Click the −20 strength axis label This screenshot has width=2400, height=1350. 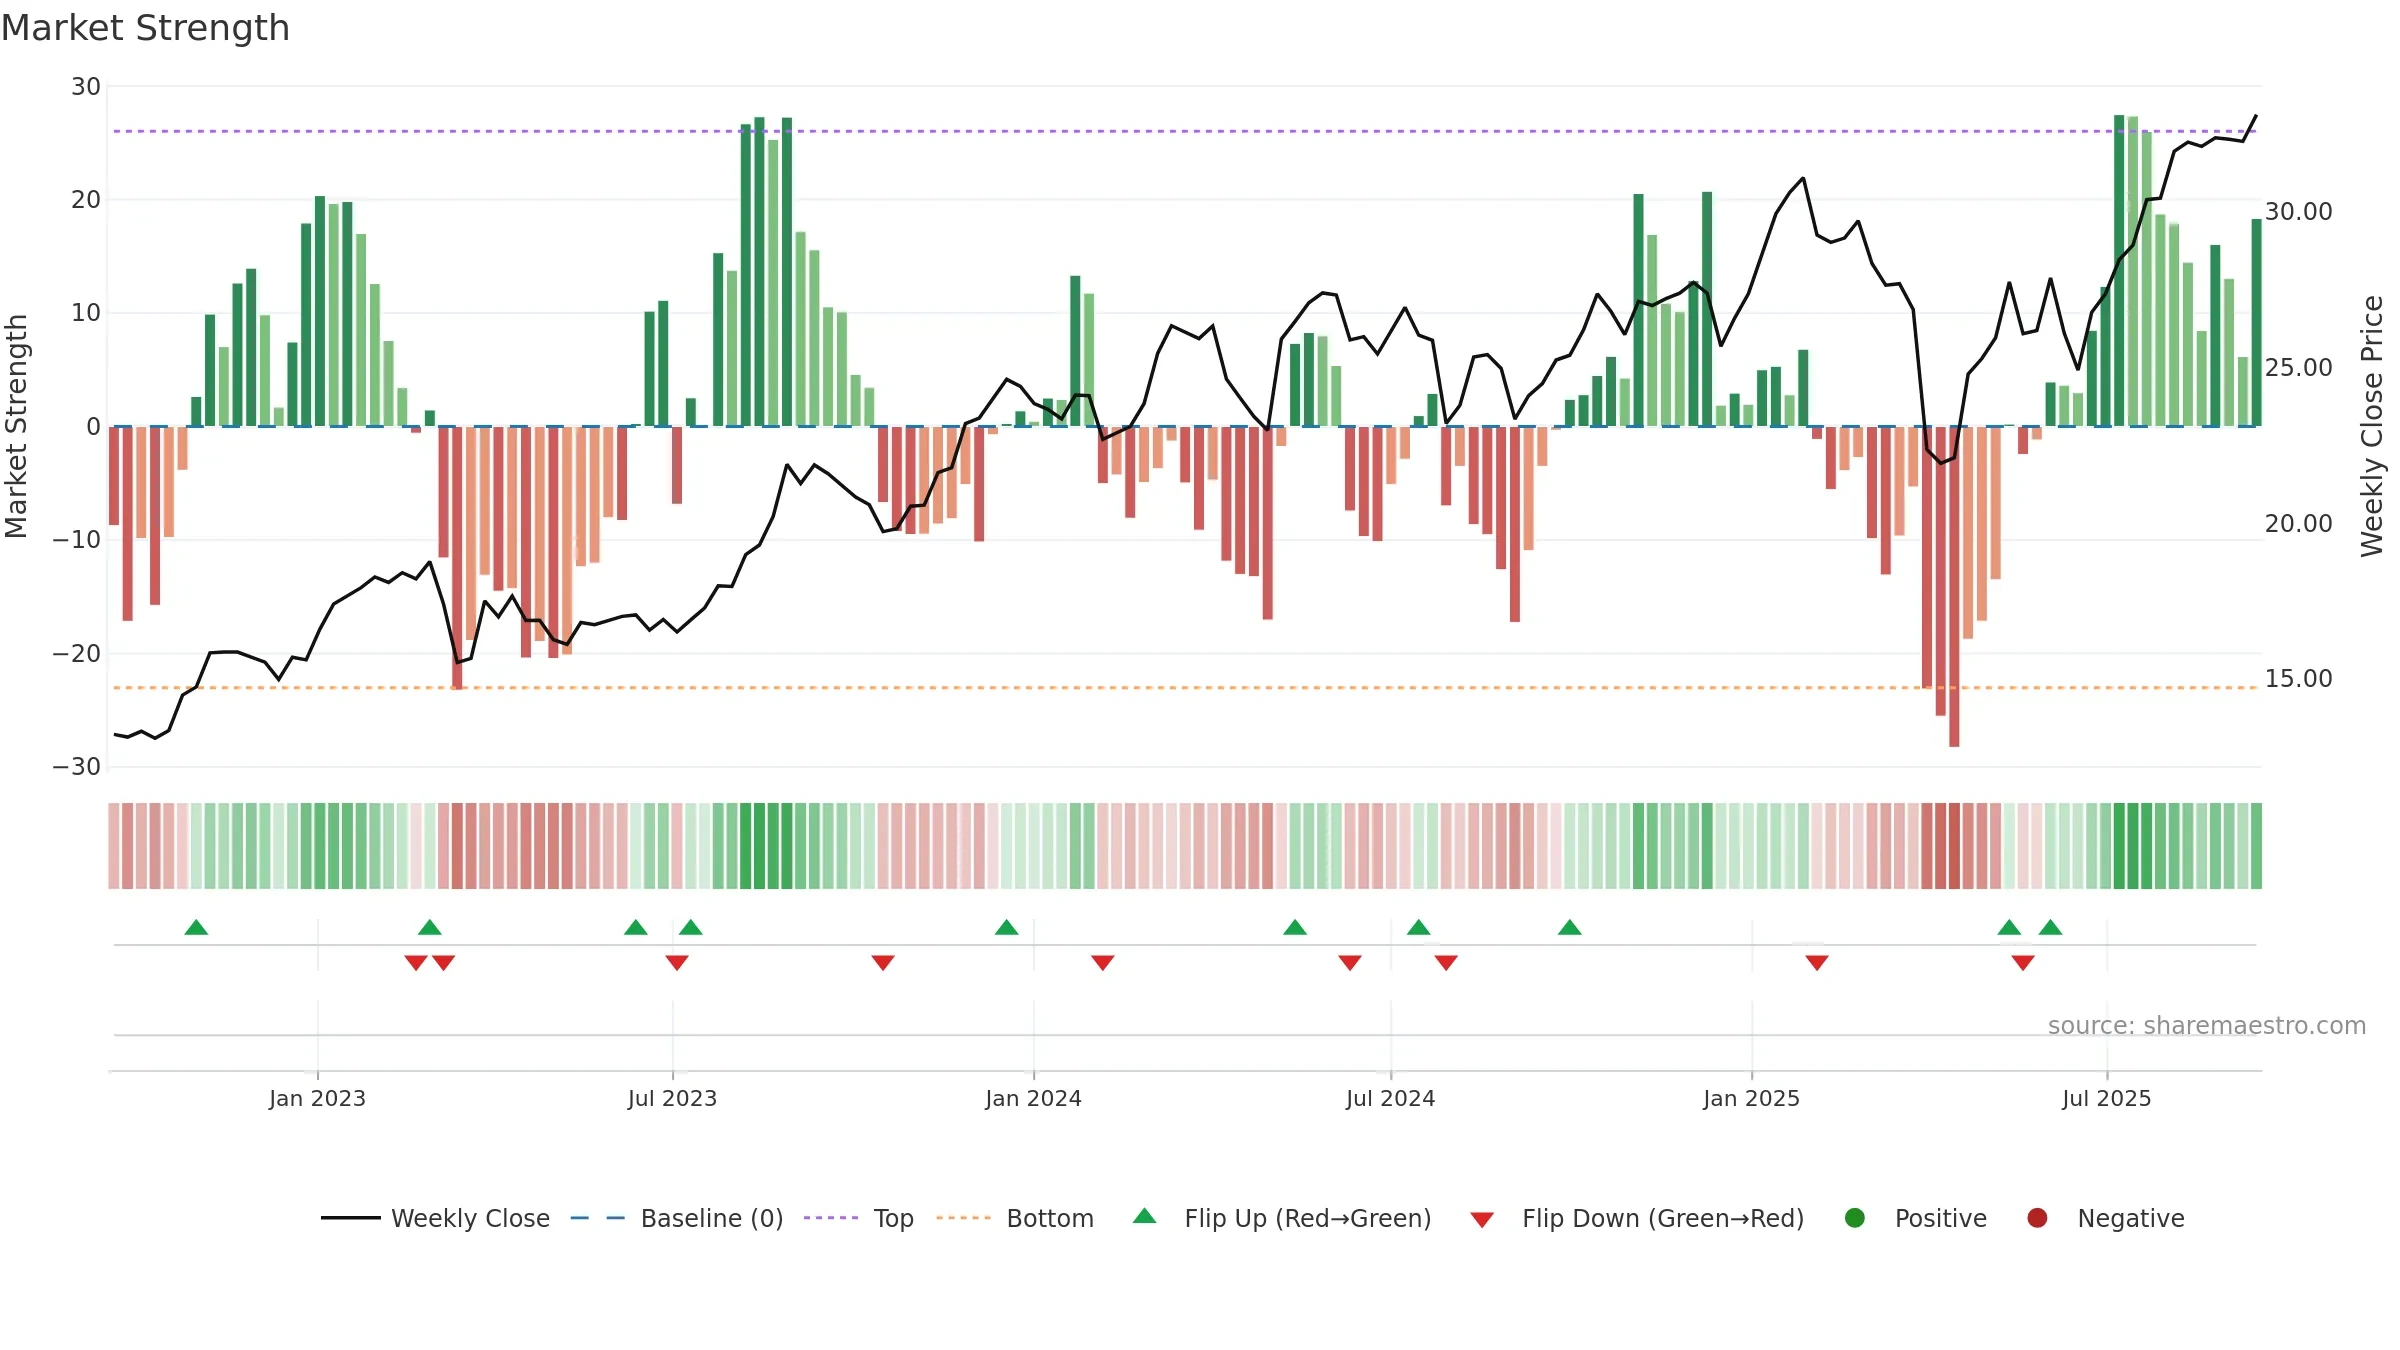click(77, 654)
